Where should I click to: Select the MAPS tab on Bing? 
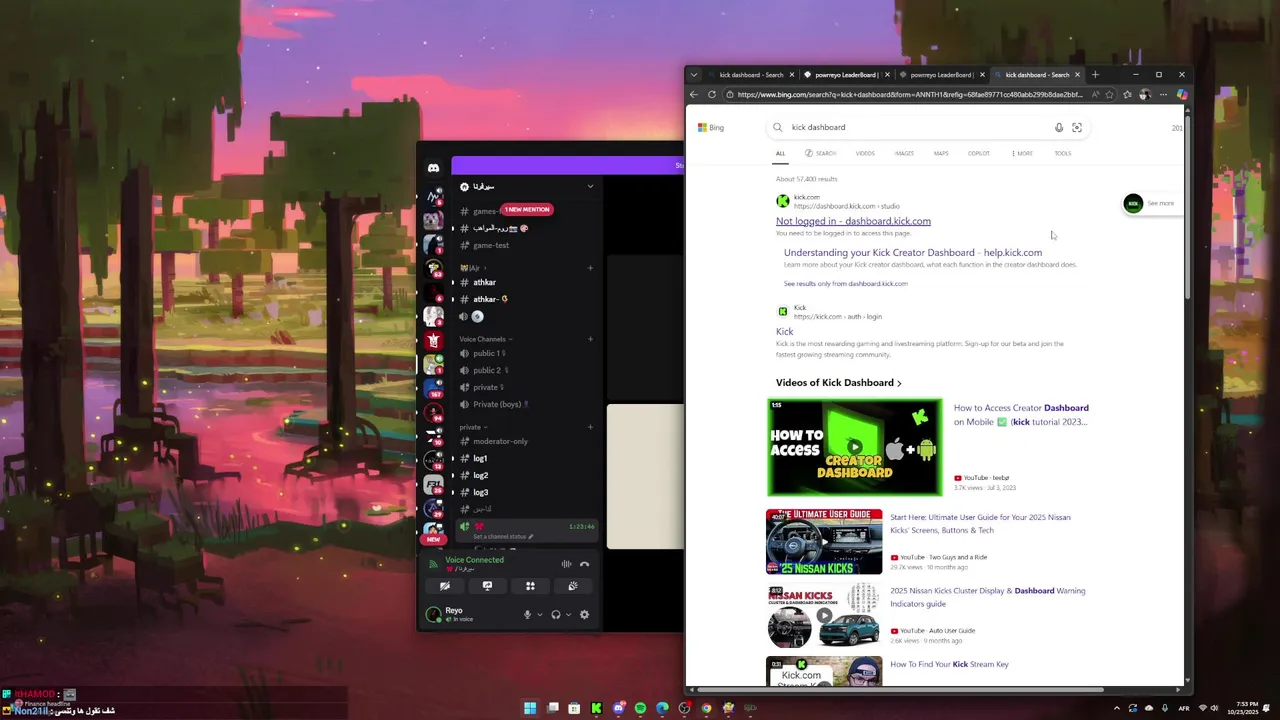[941, 153]
